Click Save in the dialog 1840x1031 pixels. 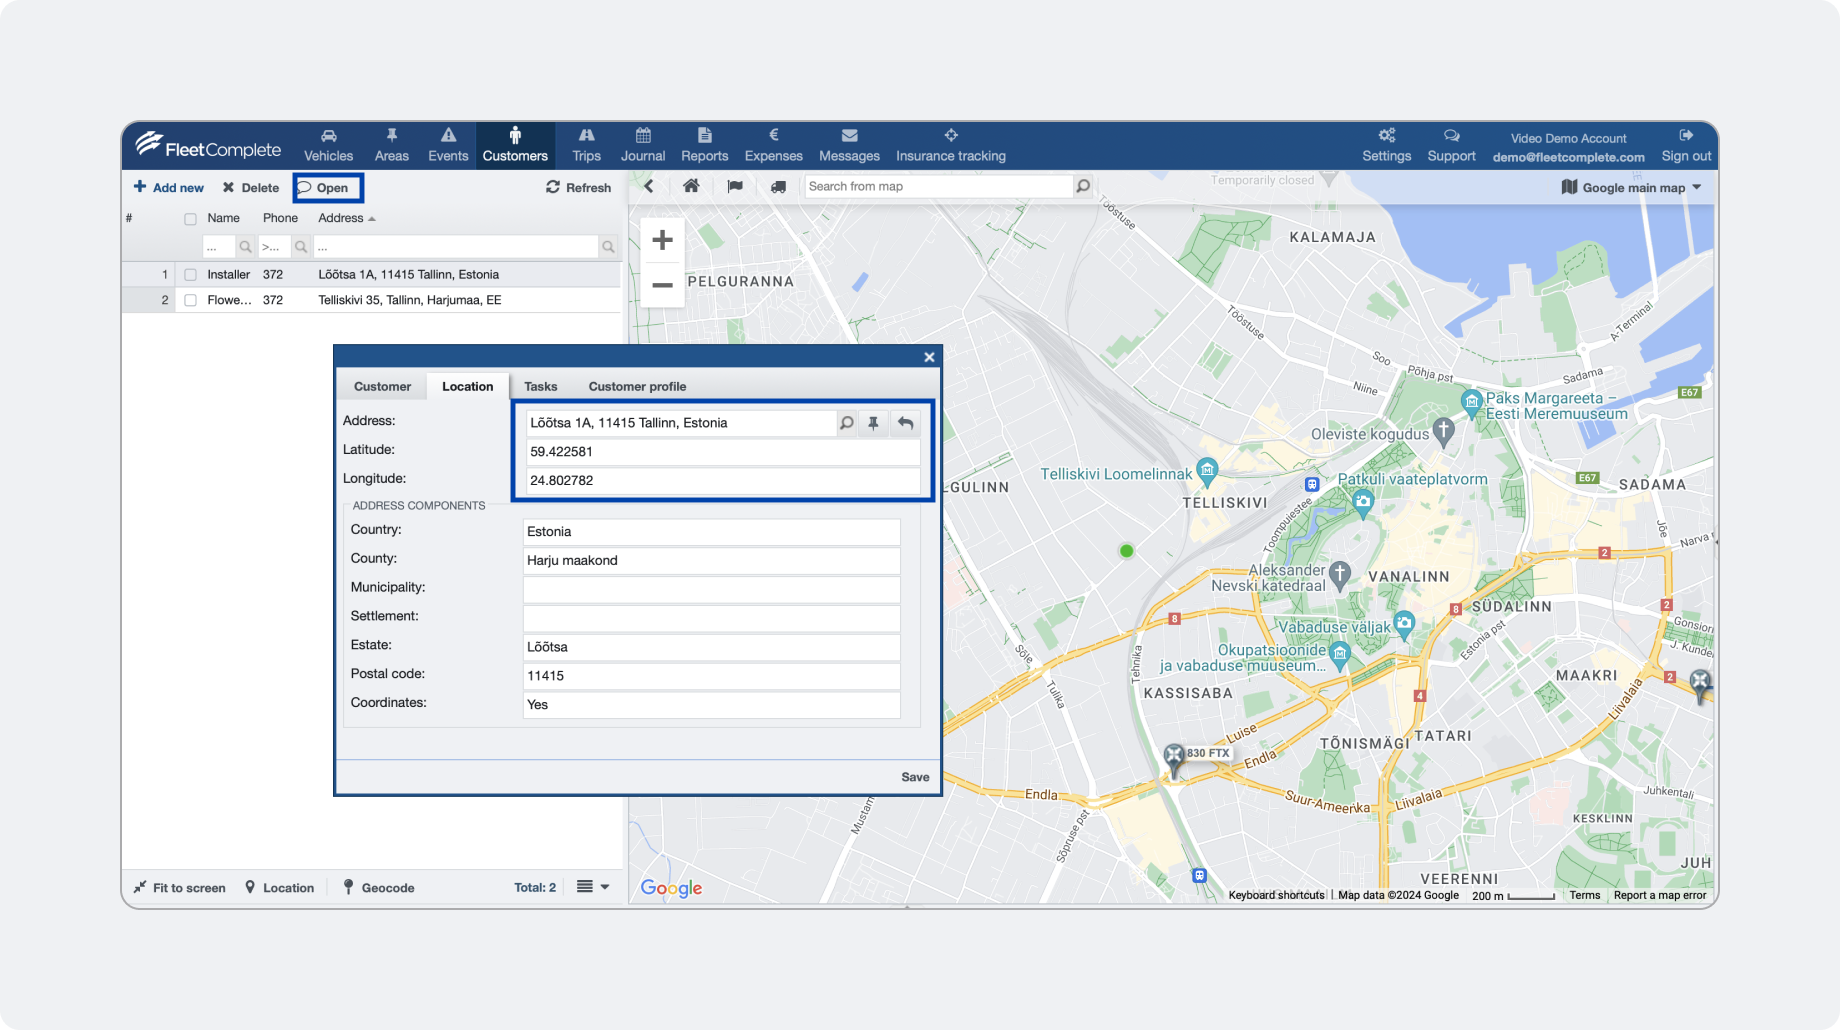[915, 777]
